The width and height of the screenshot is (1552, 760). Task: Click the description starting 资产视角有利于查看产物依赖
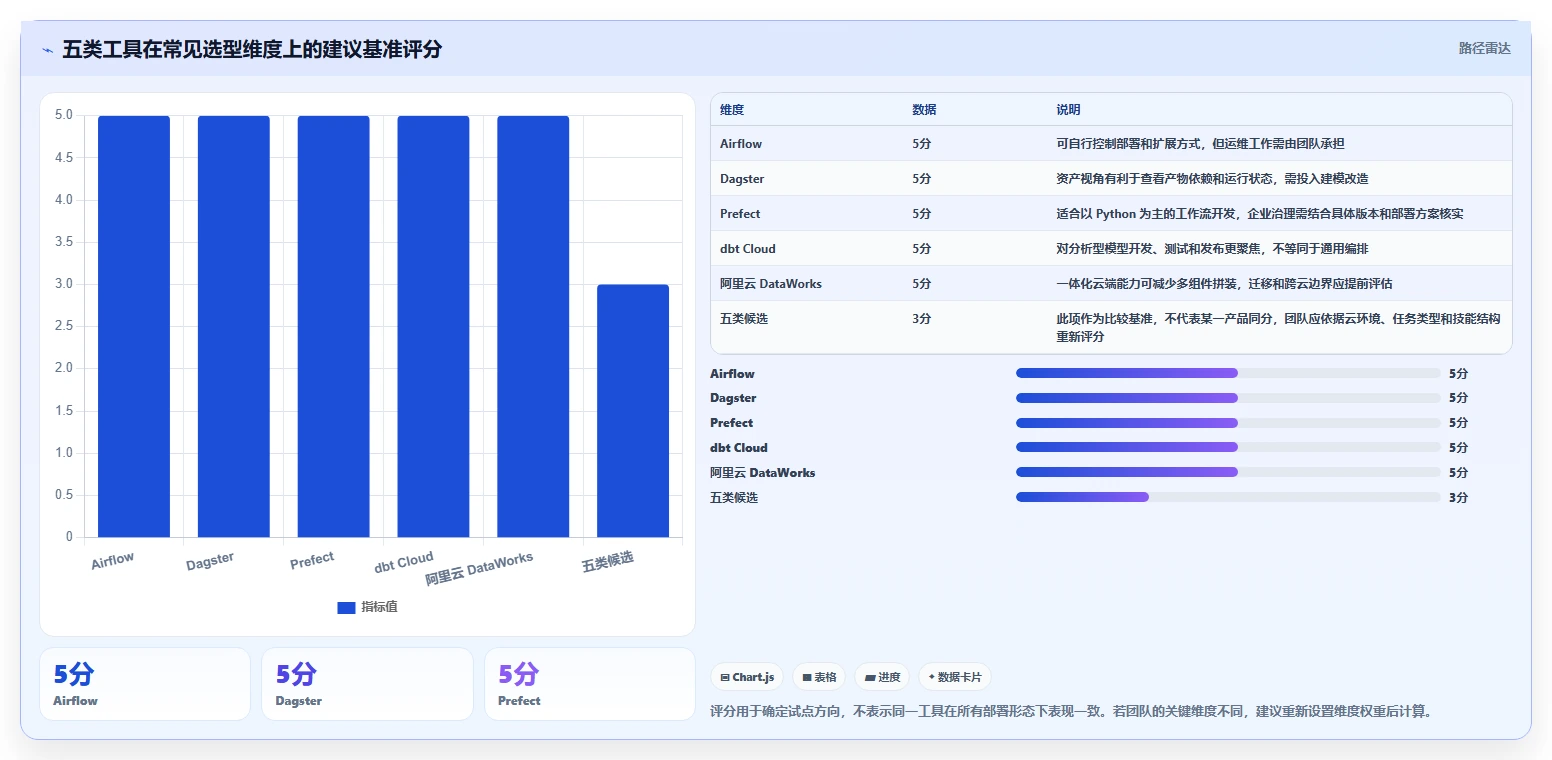click(x=1212, y=179)
